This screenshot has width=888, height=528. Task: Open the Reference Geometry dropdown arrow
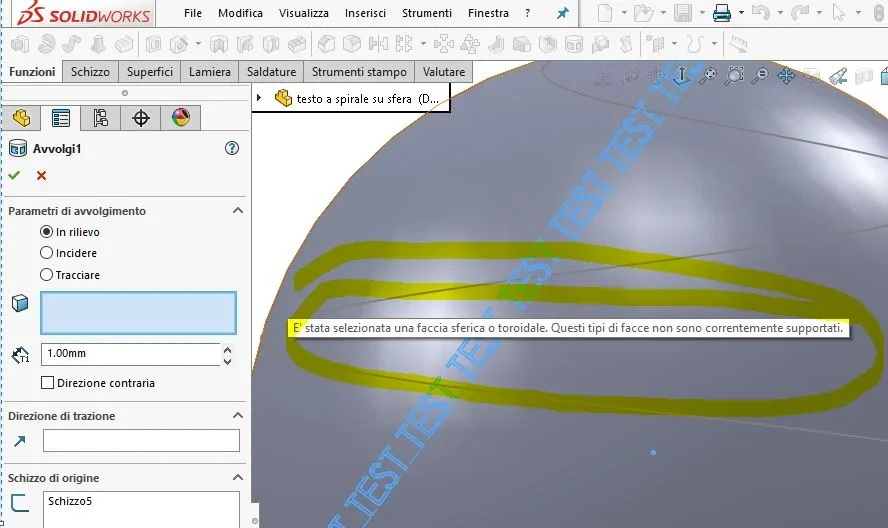point(674,44)
